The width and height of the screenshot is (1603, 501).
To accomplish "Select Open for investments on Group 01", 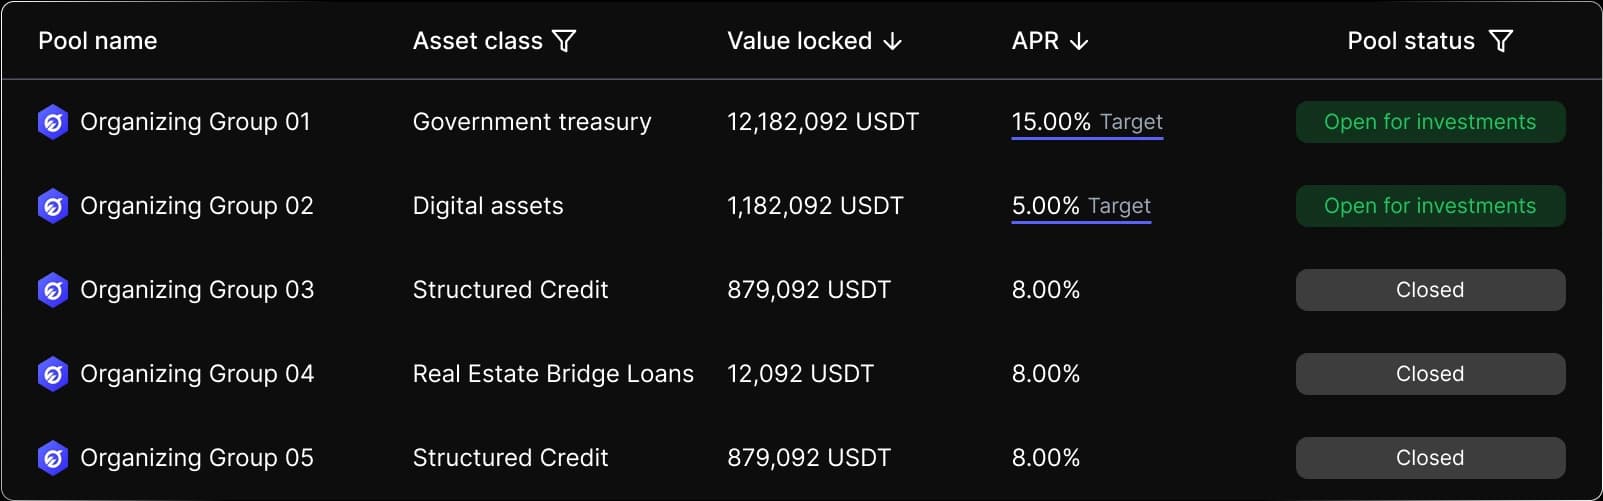I will point(1430,122).
